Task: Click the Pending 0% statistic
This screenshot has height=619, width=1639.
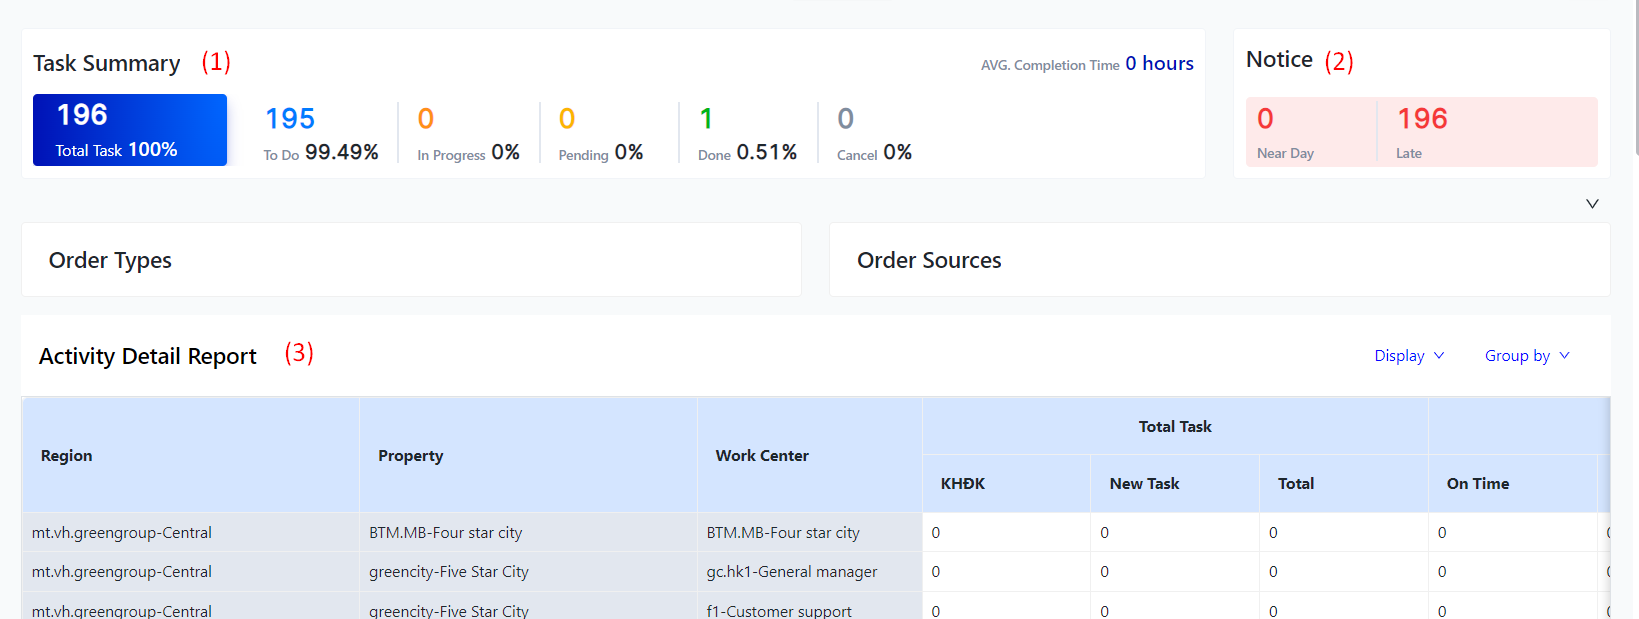Action: tap(600, 134)
